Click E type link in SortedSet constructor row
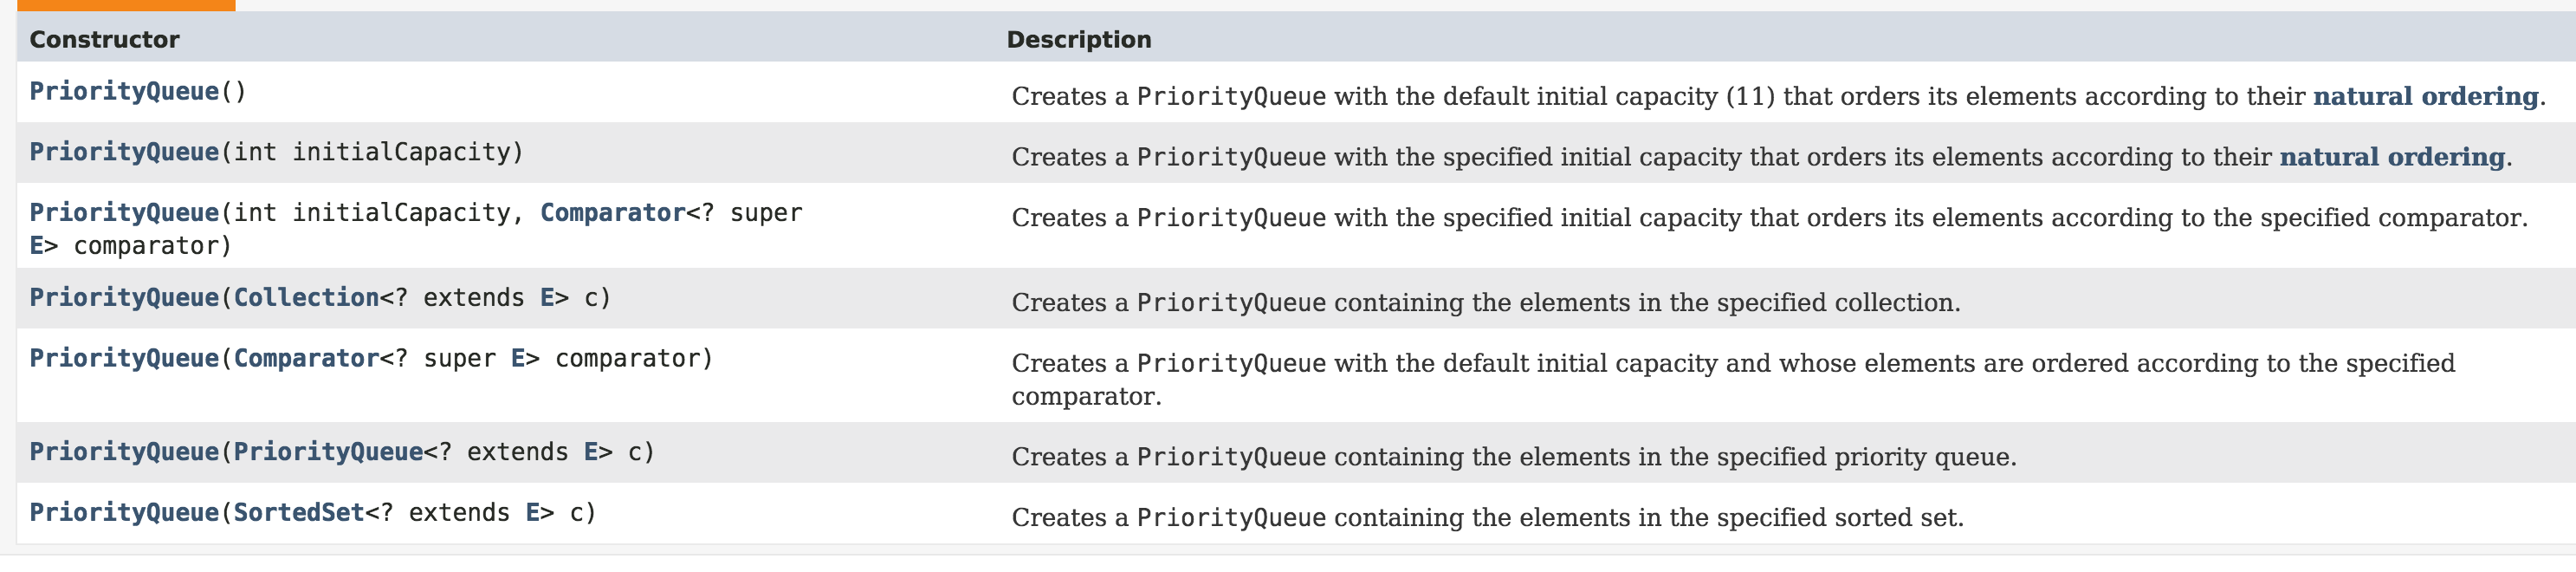This screenshot has width=2576, height=572. pos(533,513)
